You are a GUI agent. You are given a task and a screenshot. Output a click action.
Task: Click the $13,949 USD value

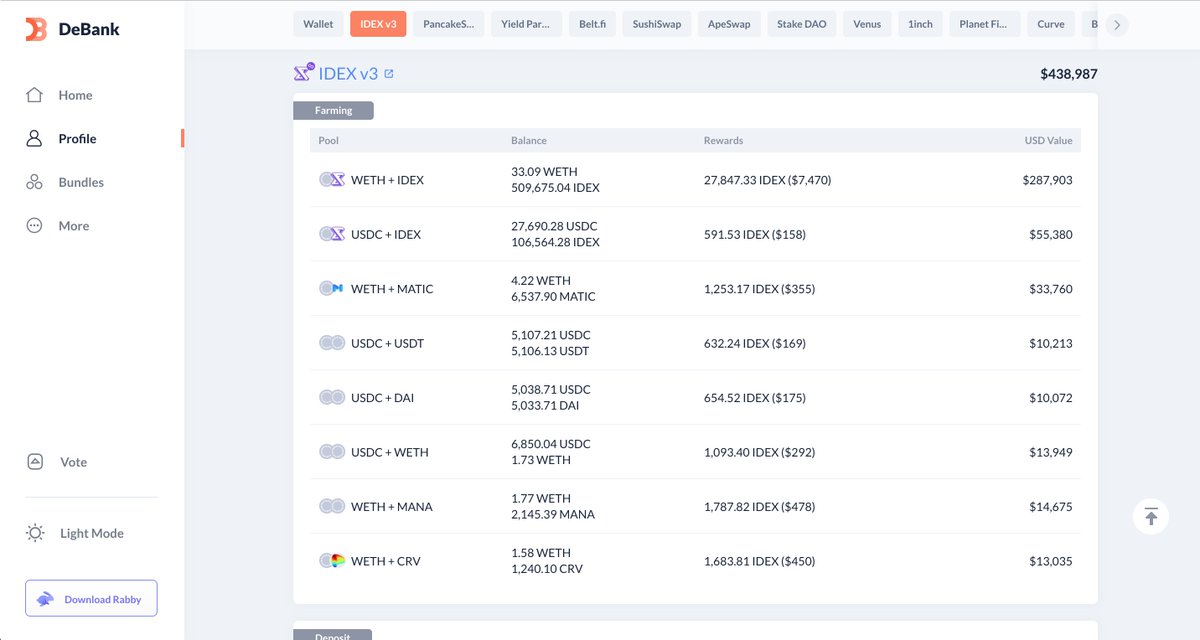coord(1051,452)
